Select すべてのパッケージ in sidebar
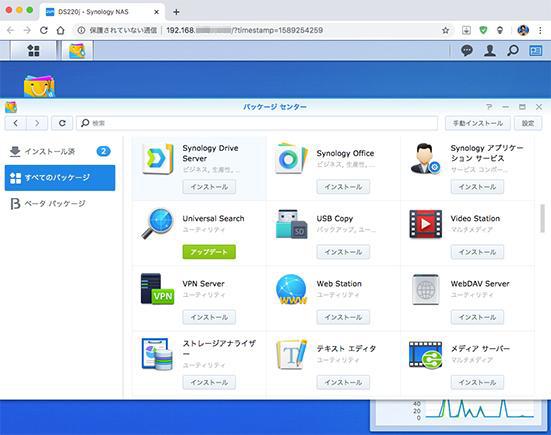Image resolution: width=551 pixels, height=435 pixels. point(60,178)
